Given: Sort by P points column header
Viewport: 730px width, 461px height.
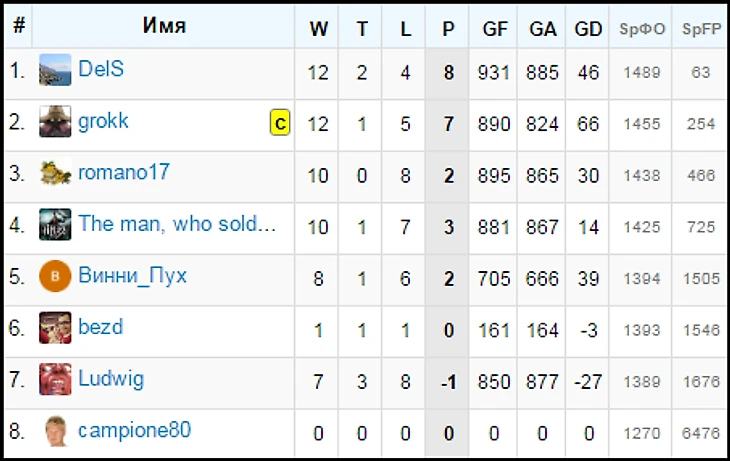Looking at the screenshot, I should point(448,28).
